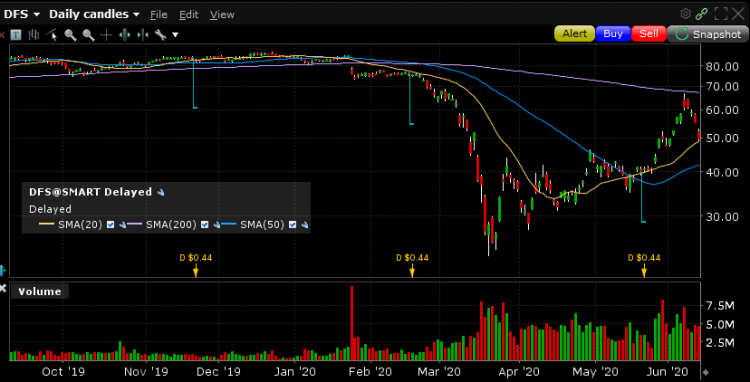Toggle the SMA(50) checkbox
This screenshot has width=750, height=382.
click(x=292, y=225)
